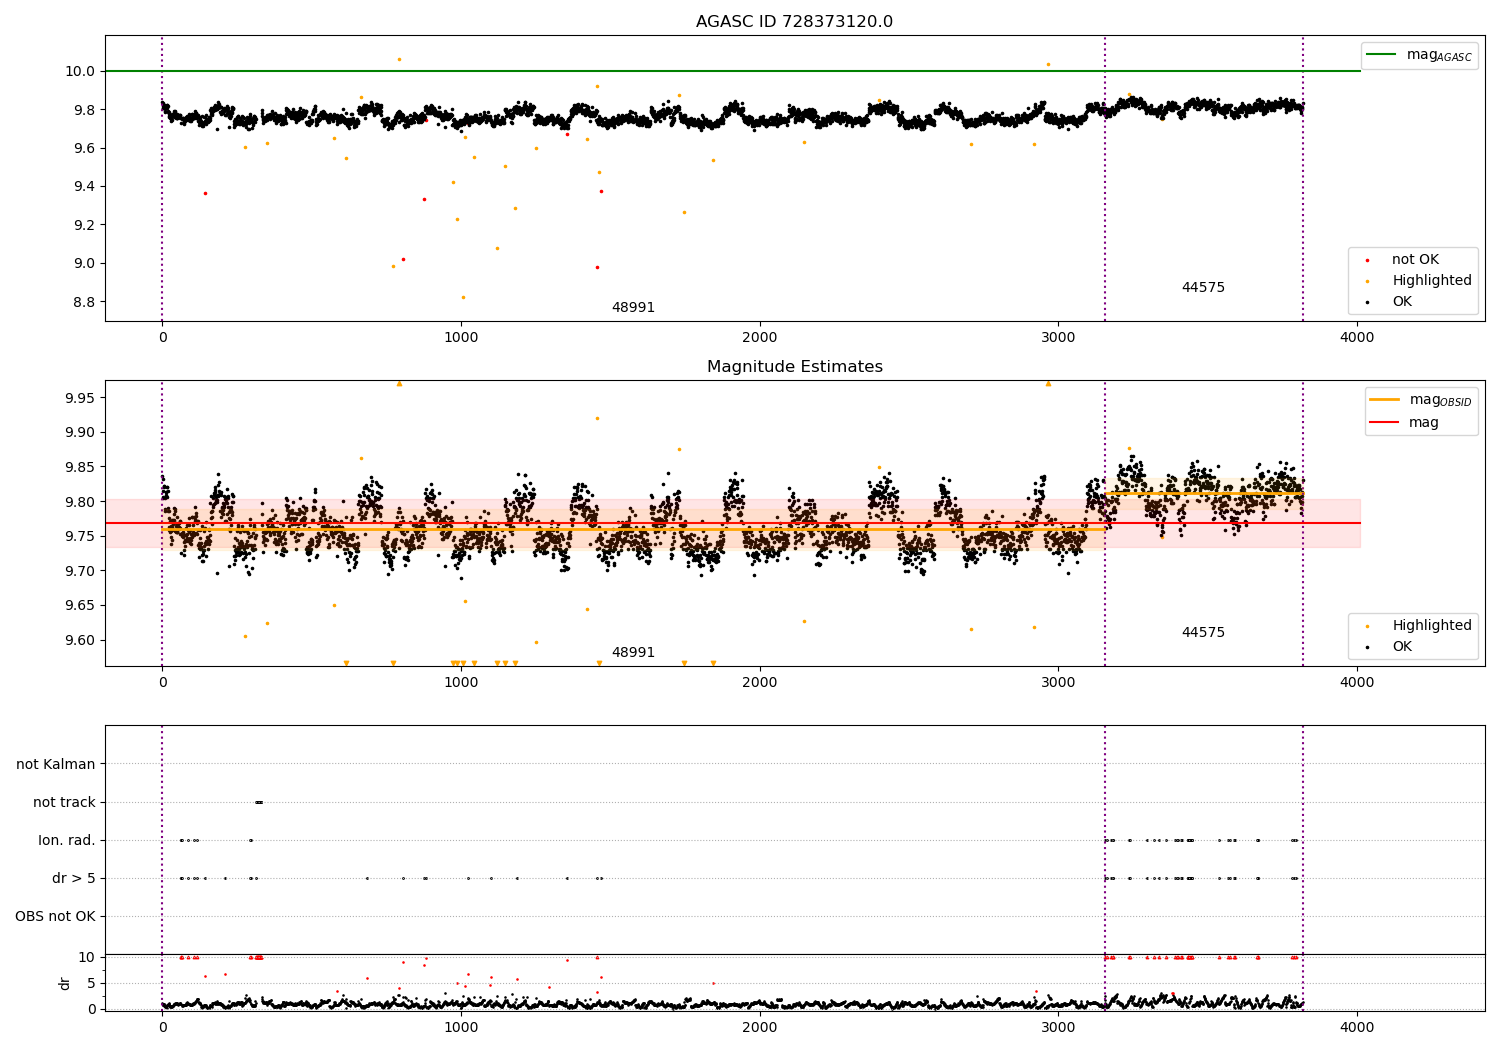
Task: Click the "9.0" y-axis tick label
Action: pyautogui.click(x=84, y=264)
